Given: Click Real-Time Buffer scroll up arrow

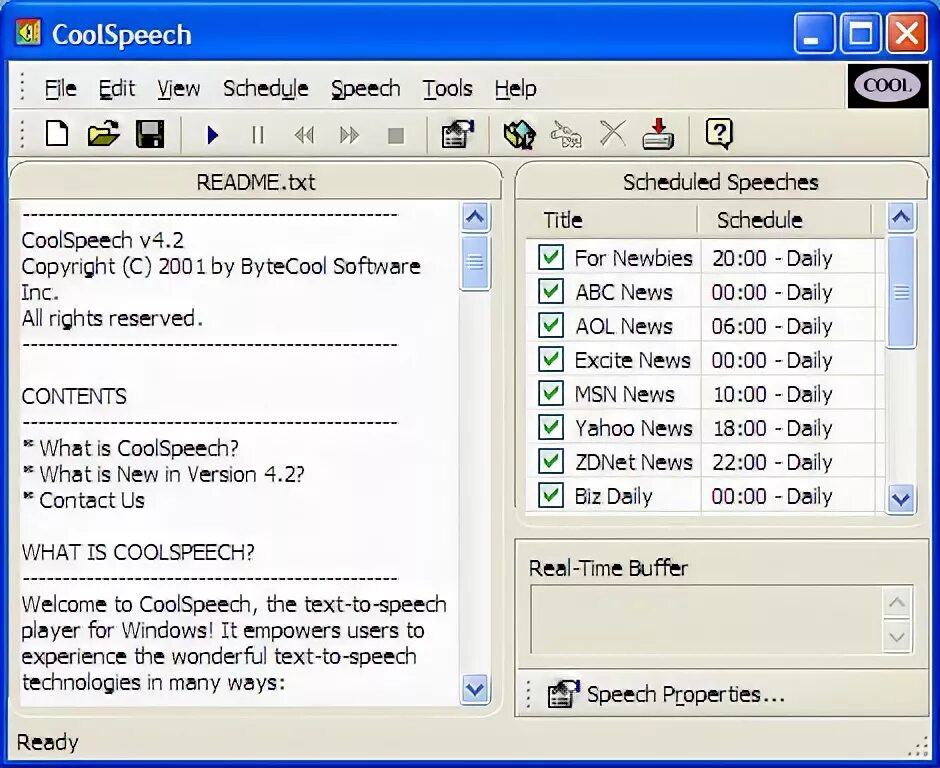Looking at the screenshot, I should pos(897,603).
